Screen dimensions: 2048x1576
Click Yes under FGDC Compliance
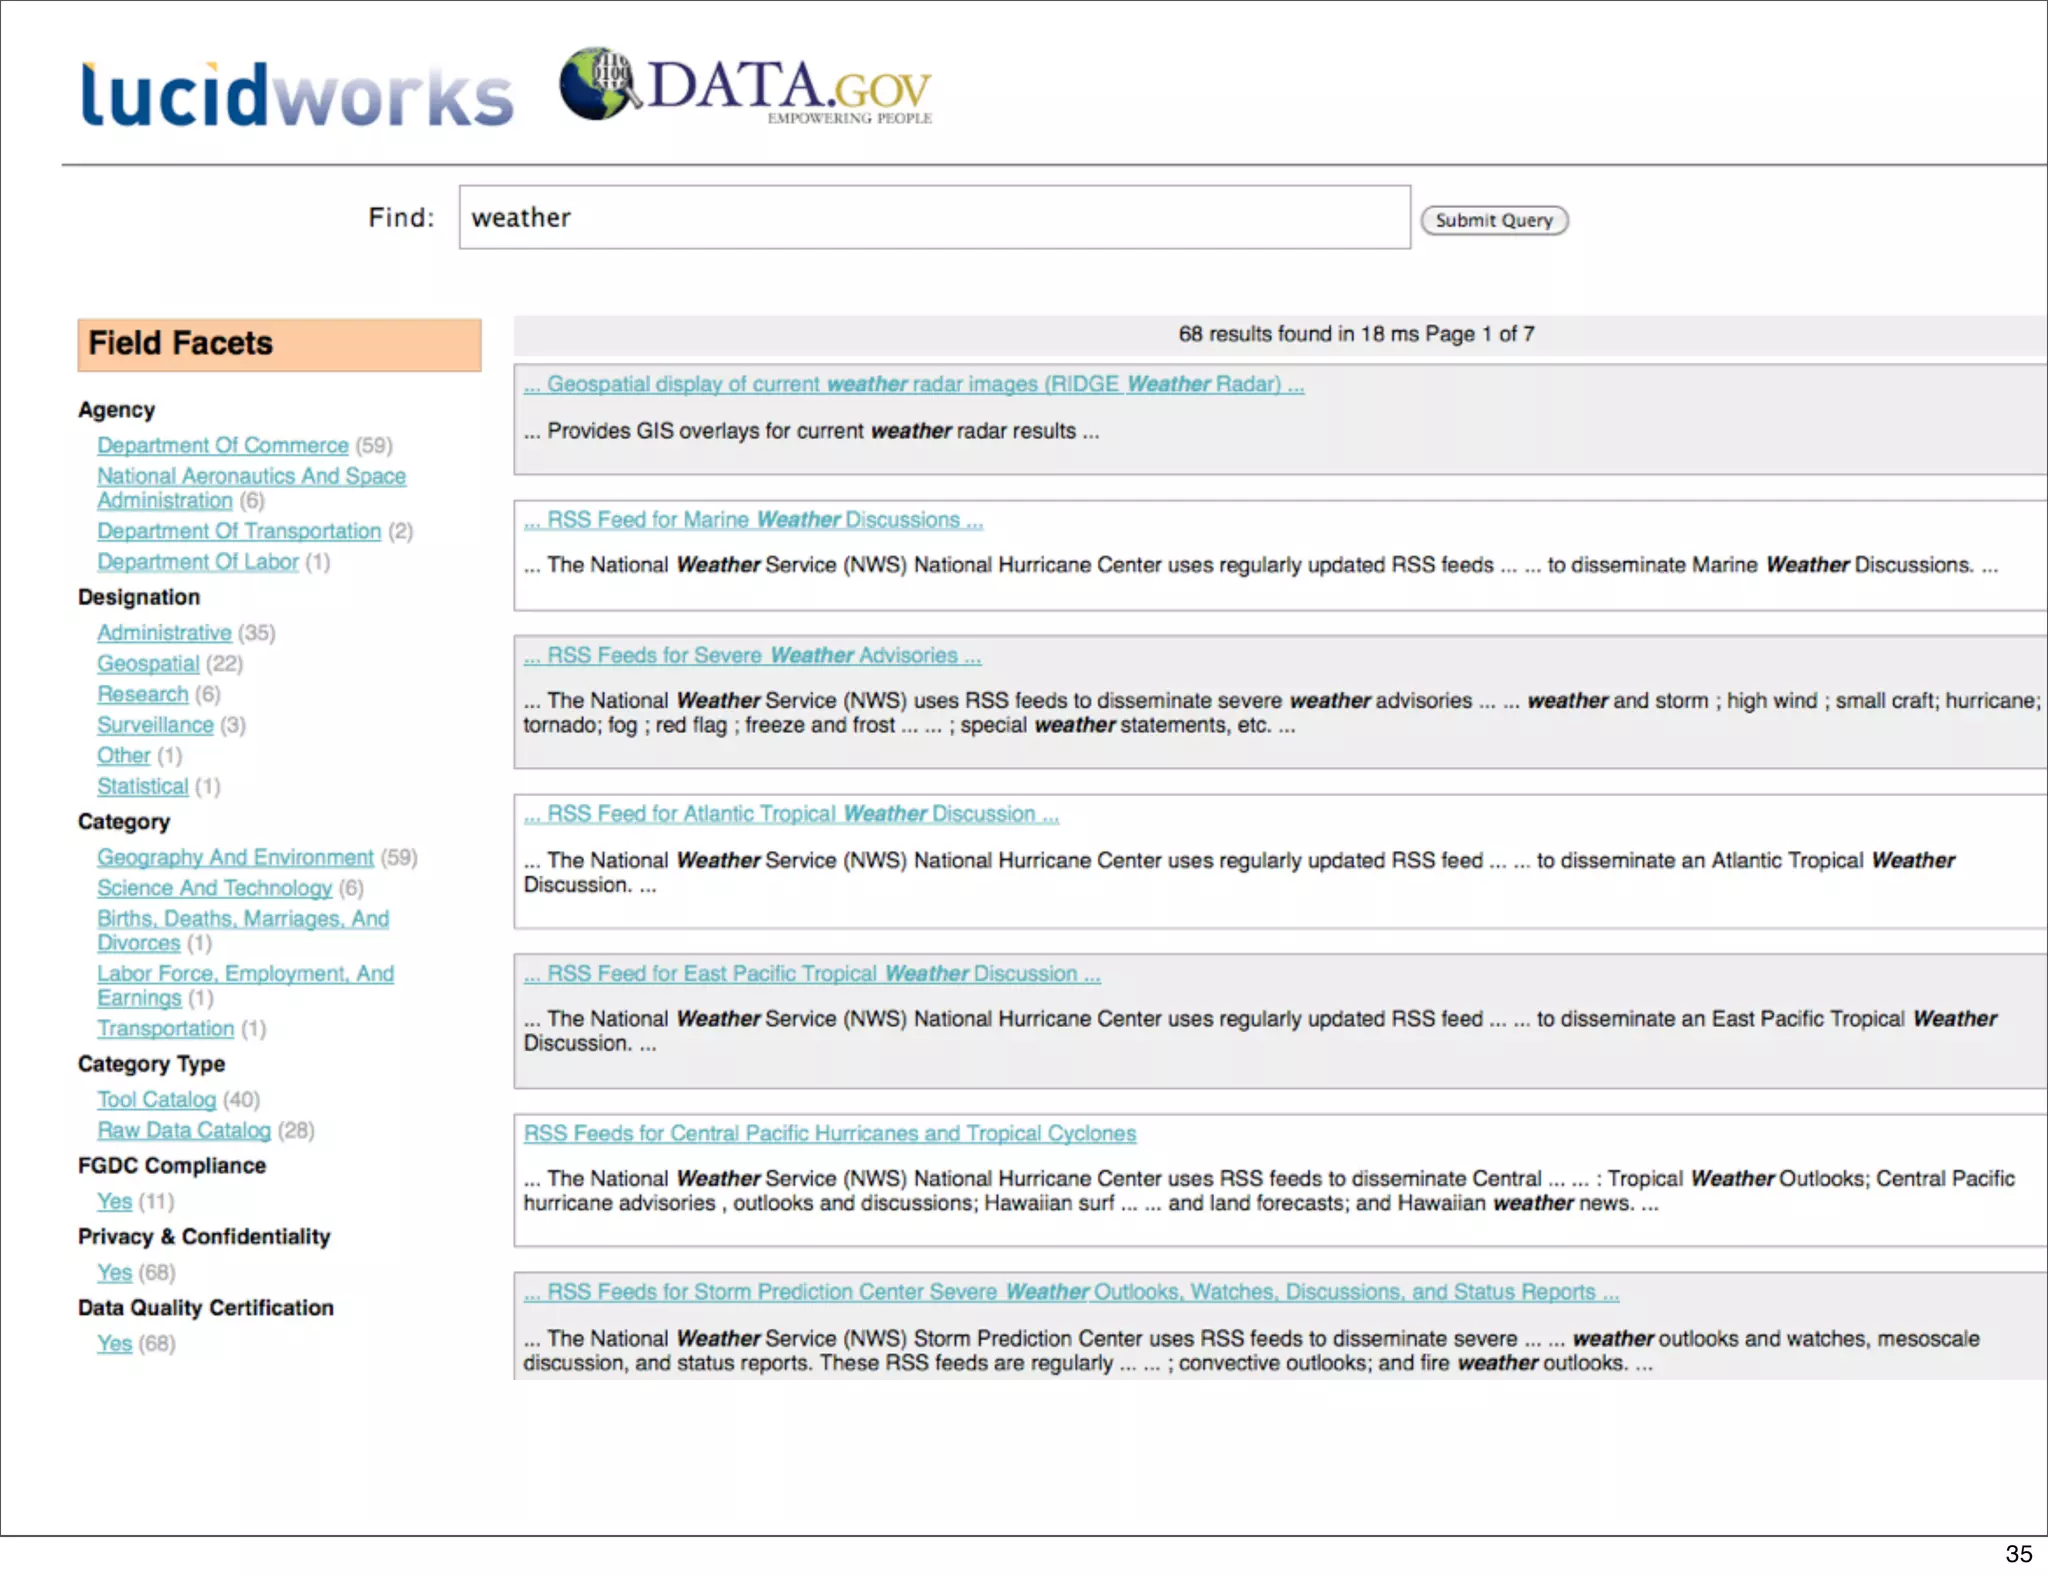point(114,1201)
